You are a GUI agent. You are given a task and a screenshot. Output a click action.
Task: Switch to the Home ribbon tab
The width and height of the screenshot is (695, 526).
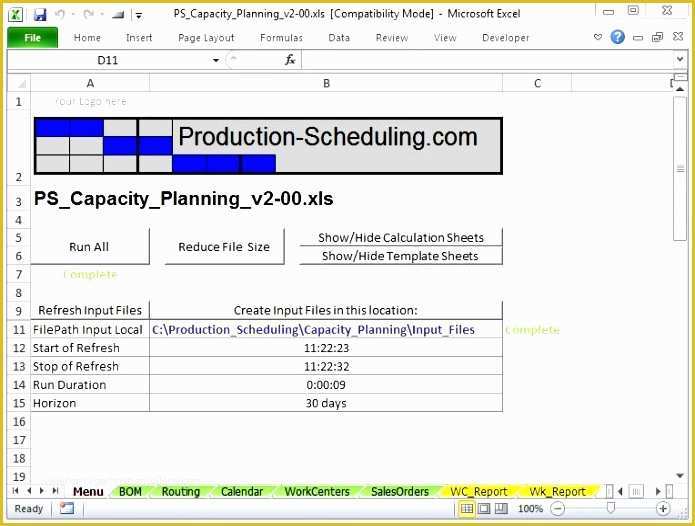[87, 38]
